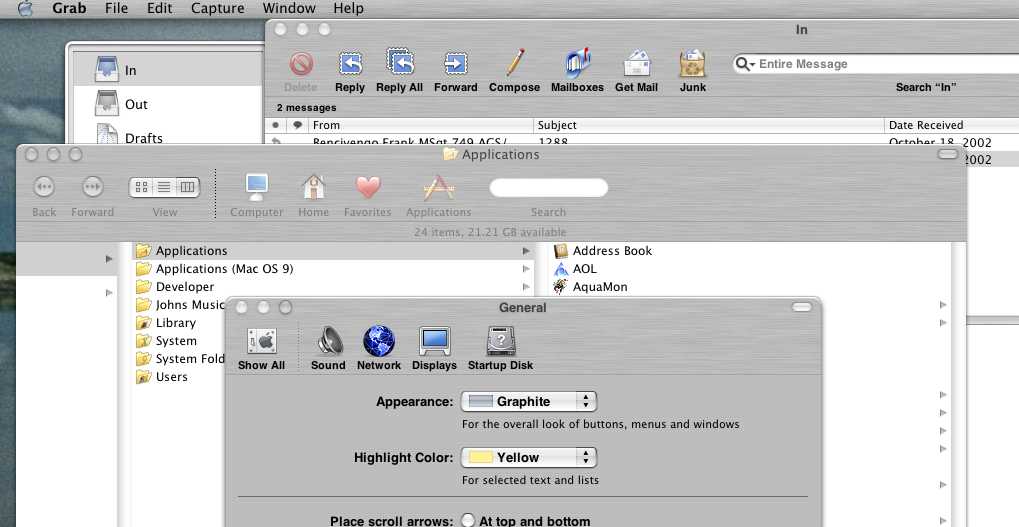This screenshot has height=527, width=1019.
Task: Open the Startup Disk preferences pane
Action: 500,341
